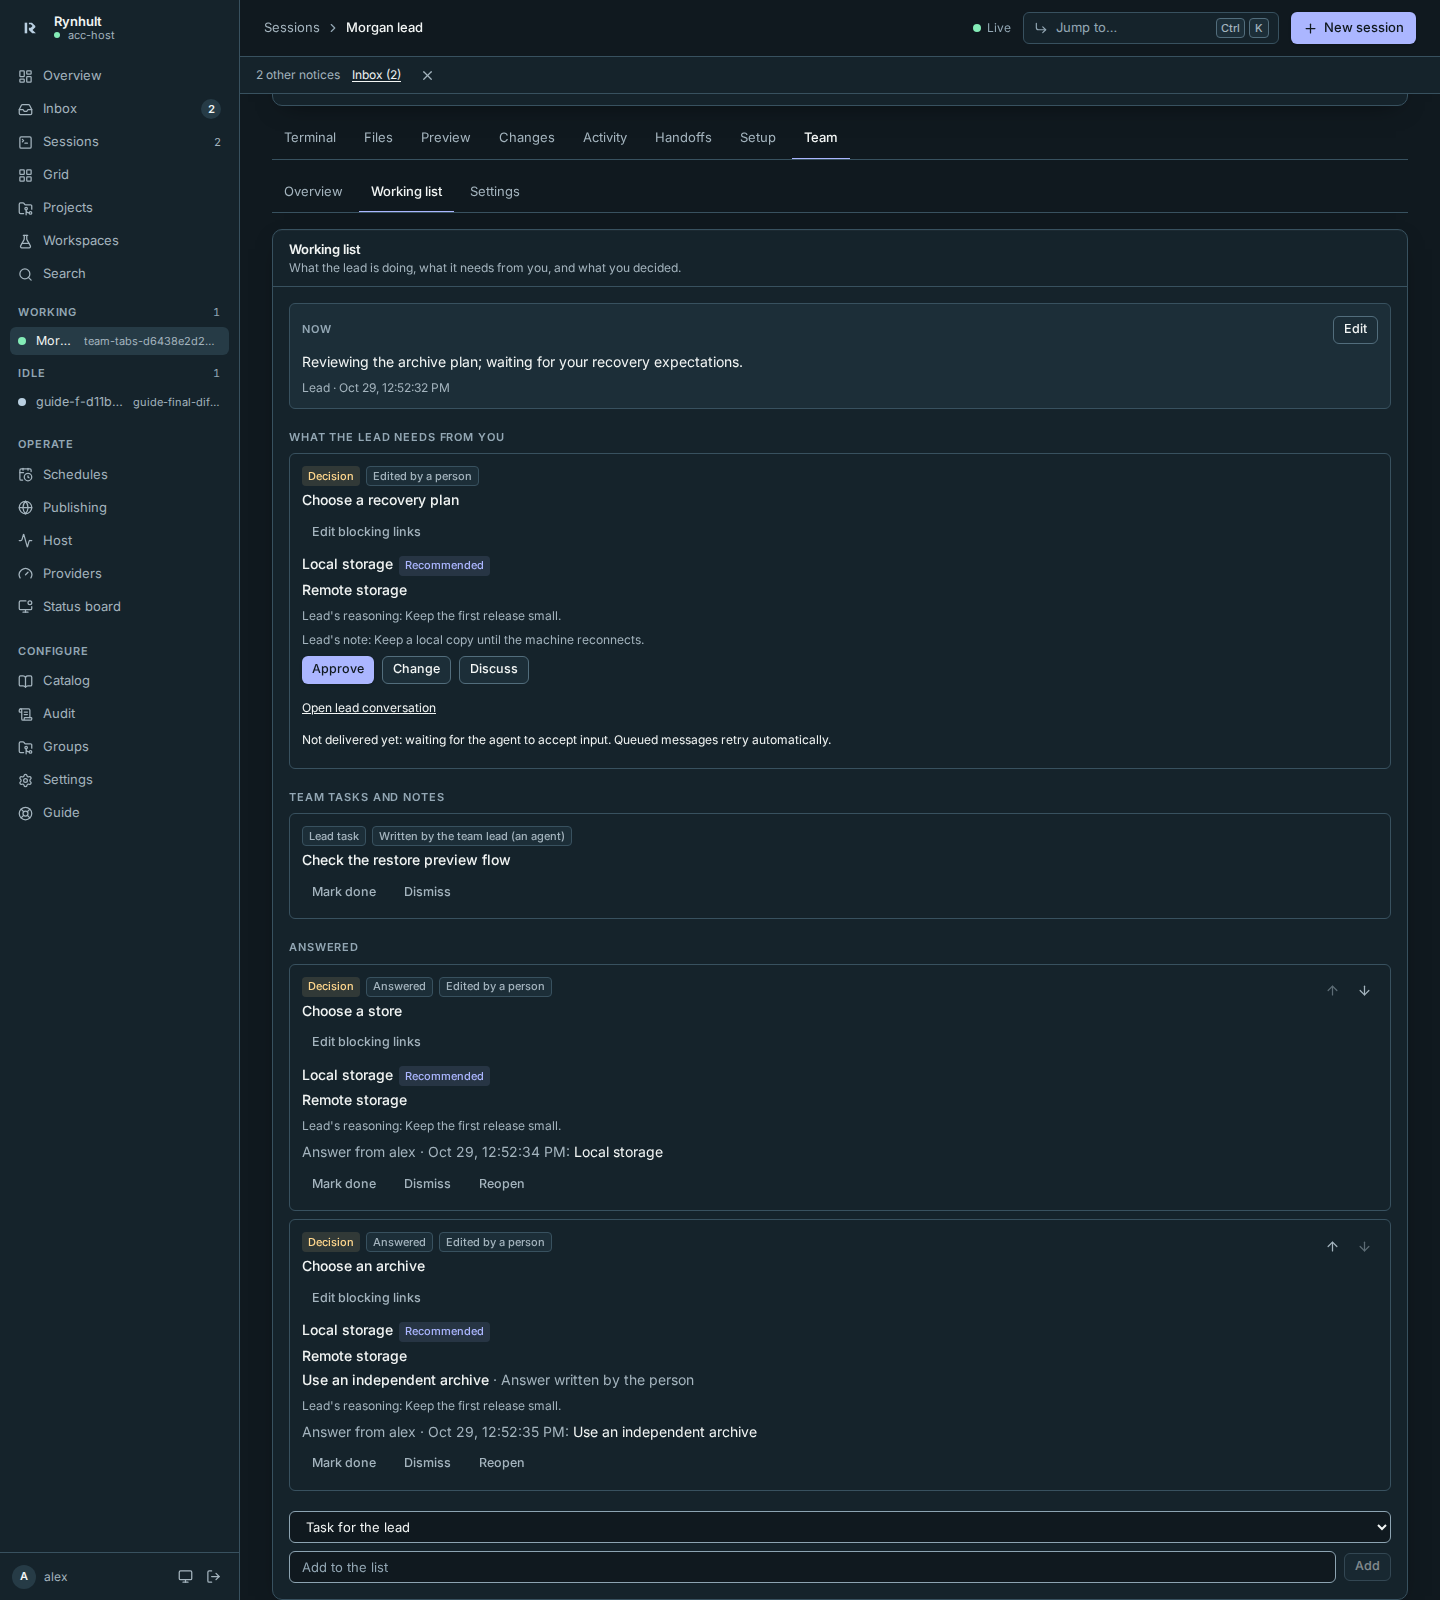1440x1600 pixels.
Task: Open the Task for the lead dropdown
Action: tap(840, 1527)
